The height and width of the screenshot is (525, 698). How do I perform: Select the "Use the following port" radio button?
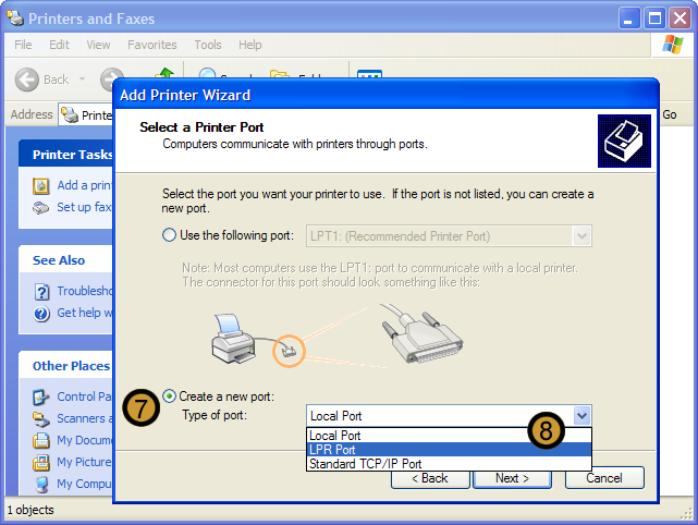coord(169,235)
